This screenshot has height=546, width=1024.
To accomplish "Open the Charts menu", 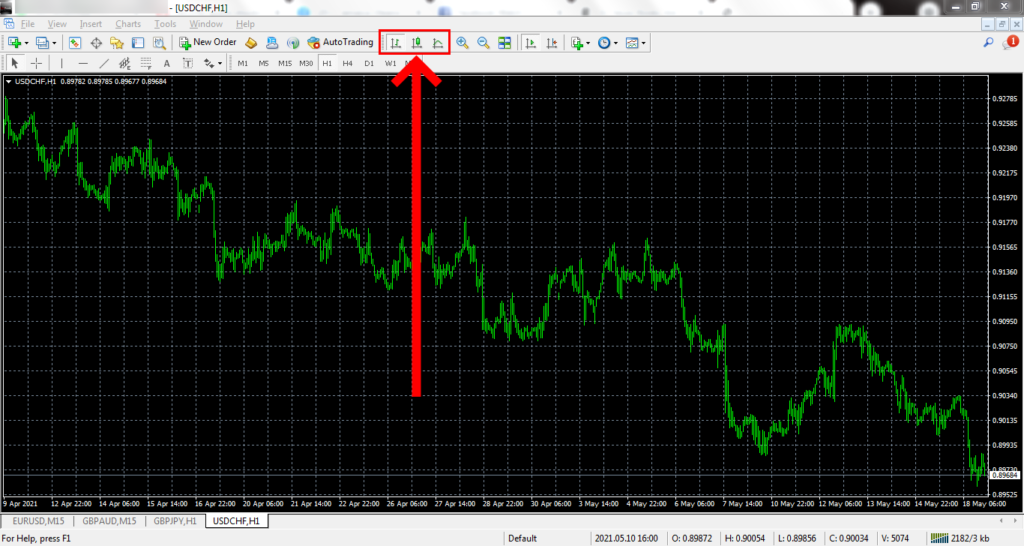I will click(128, 23).
